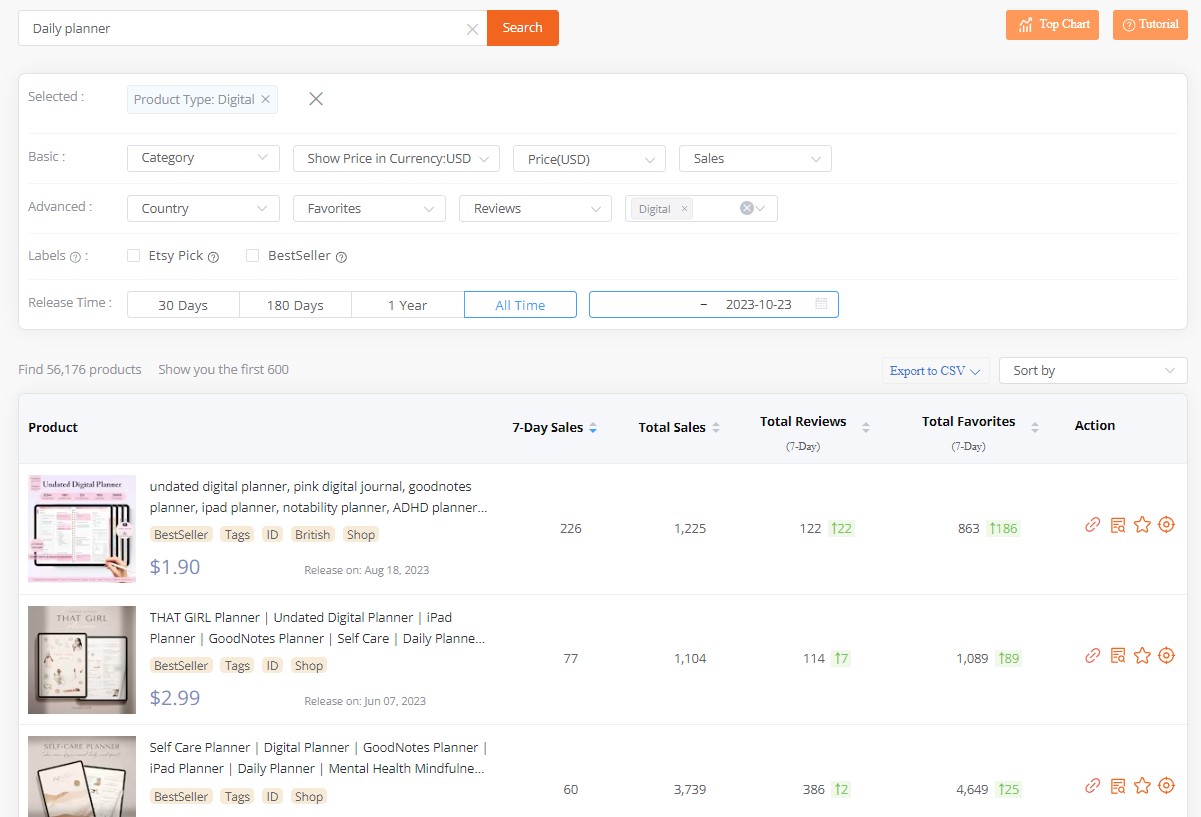
Task: Expand the Sort by dropdown
Action: coord(1092,370)
